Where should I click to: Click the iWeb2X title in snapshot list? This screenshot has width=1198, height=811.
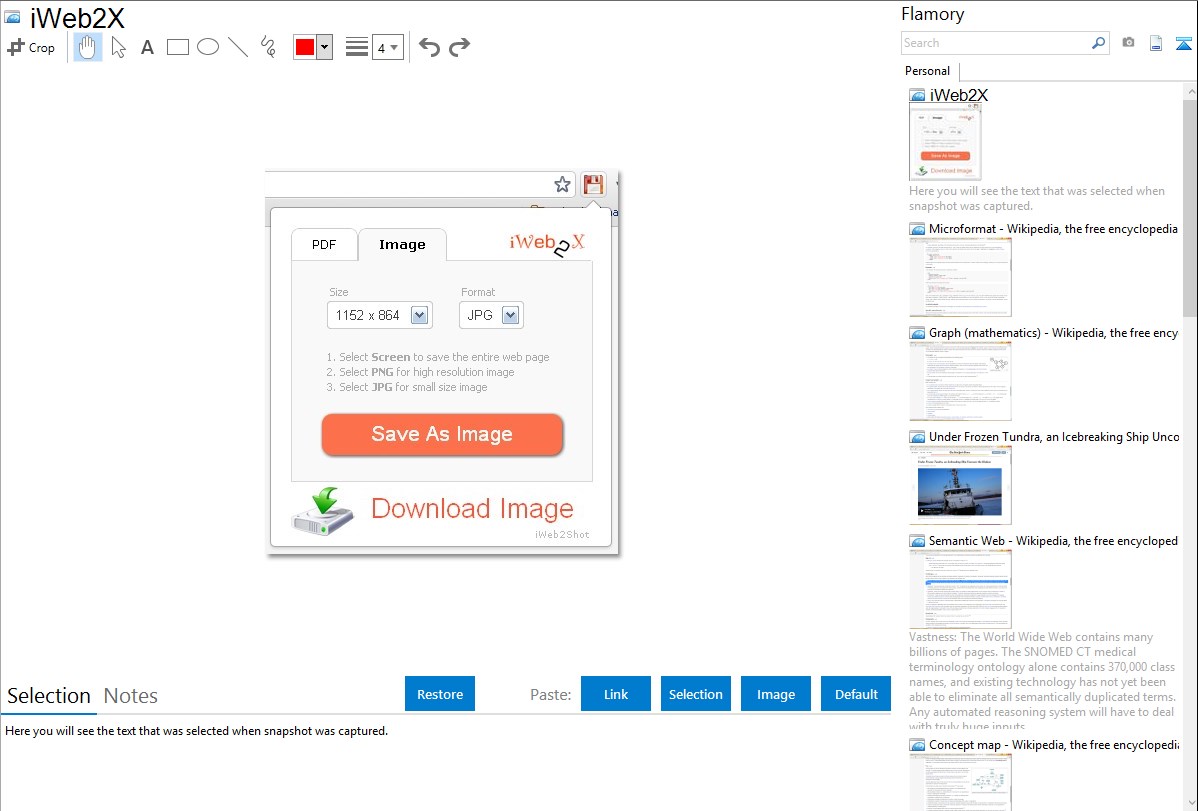tap(958, 96)
